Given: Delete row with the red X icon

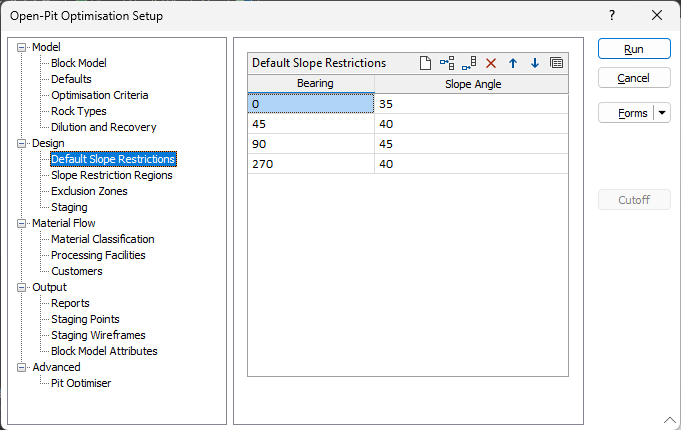Looking at the screenshot, I should [491, 63].
